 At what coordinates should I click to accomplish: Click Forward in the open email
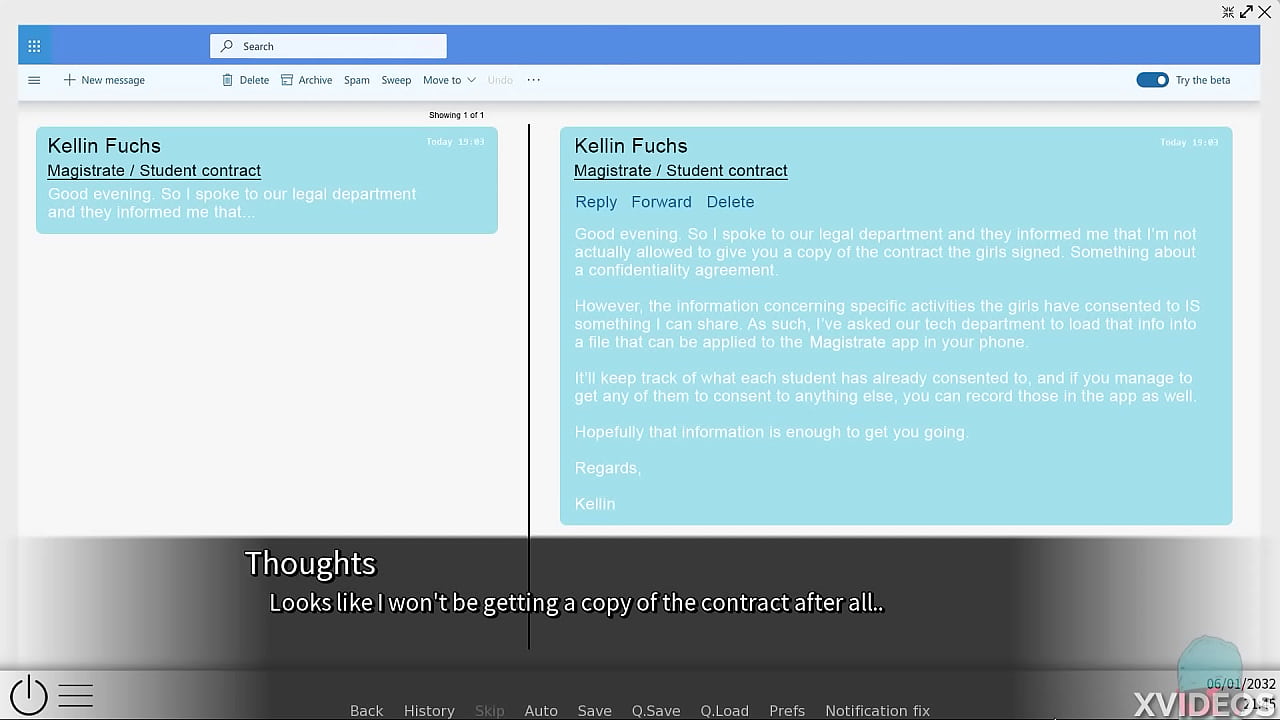coord(661,202)
